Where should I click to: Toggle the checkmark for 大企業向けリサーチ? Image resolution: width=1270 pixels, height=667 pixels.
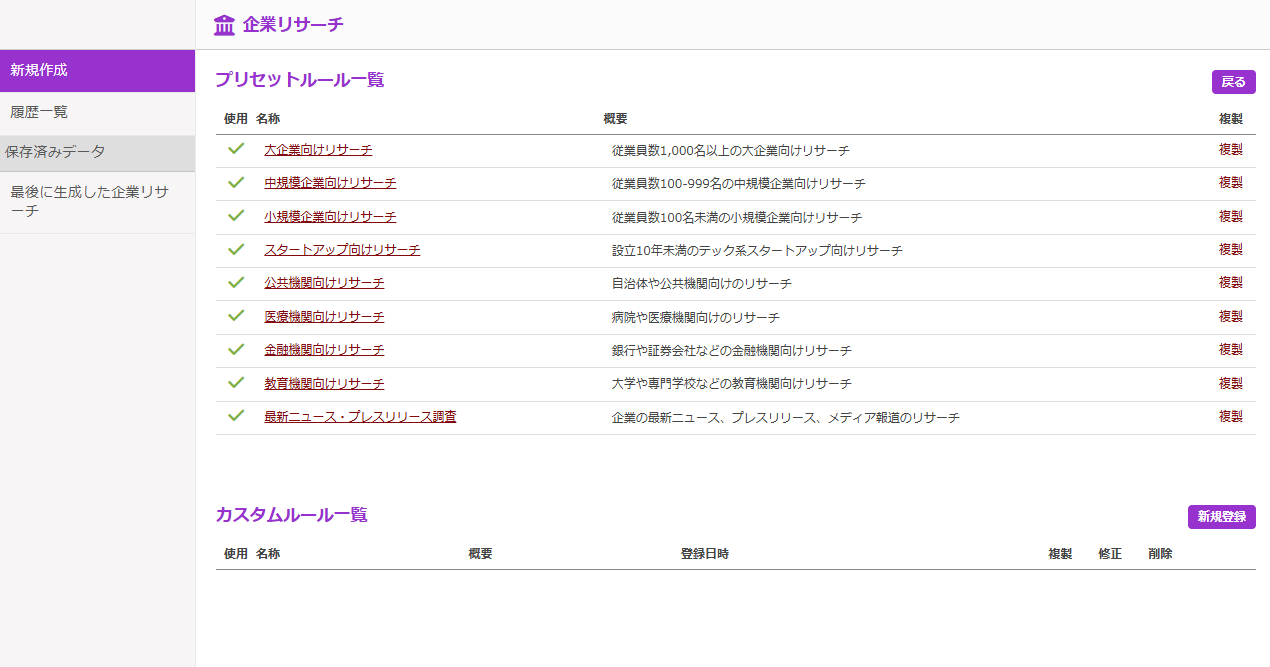[236, 149]
